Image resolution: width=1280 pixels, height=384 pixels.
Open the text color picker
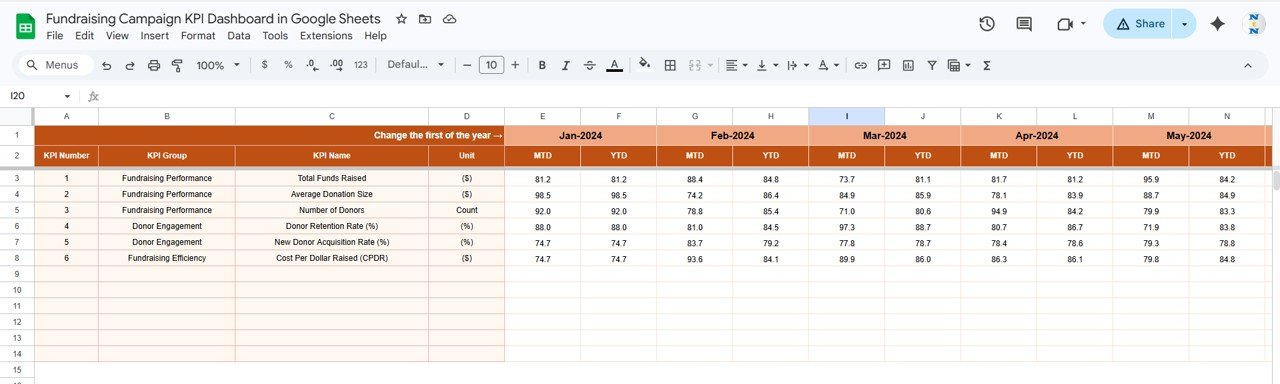[614, 65]
